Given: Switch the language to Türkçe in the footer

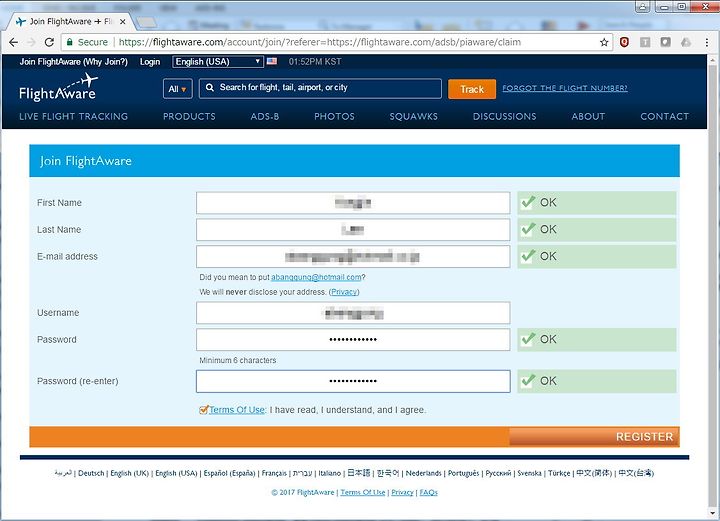Looking at the screenshot, I should [559, 473].
